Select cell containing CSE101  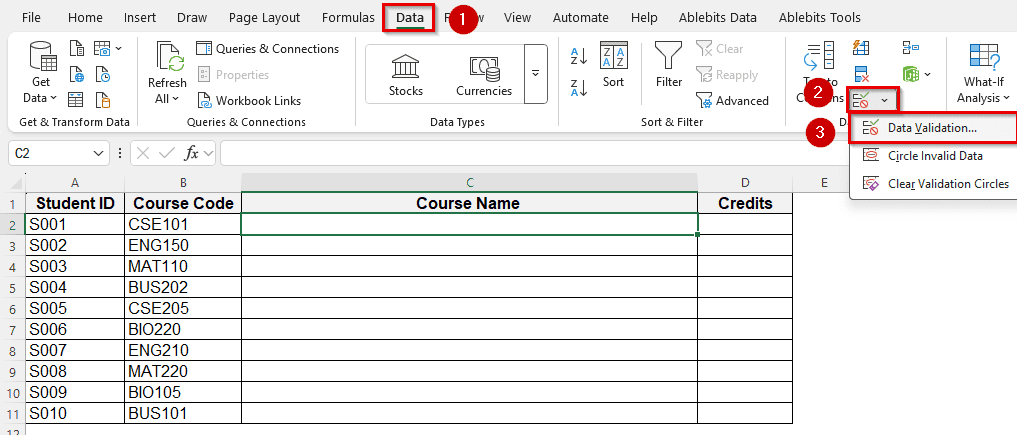[x=183, y=225]
